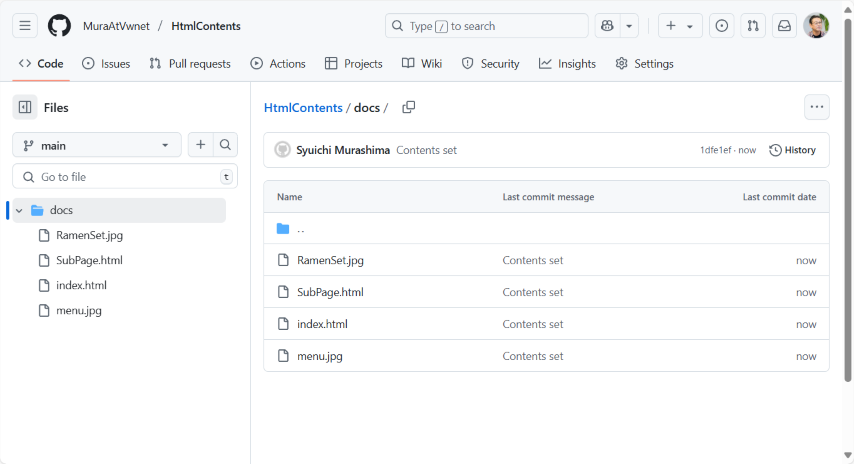Collapse the Files side panel
This screenshot has height=464, width=854.
pyautogui.click(x=25, y=108)
